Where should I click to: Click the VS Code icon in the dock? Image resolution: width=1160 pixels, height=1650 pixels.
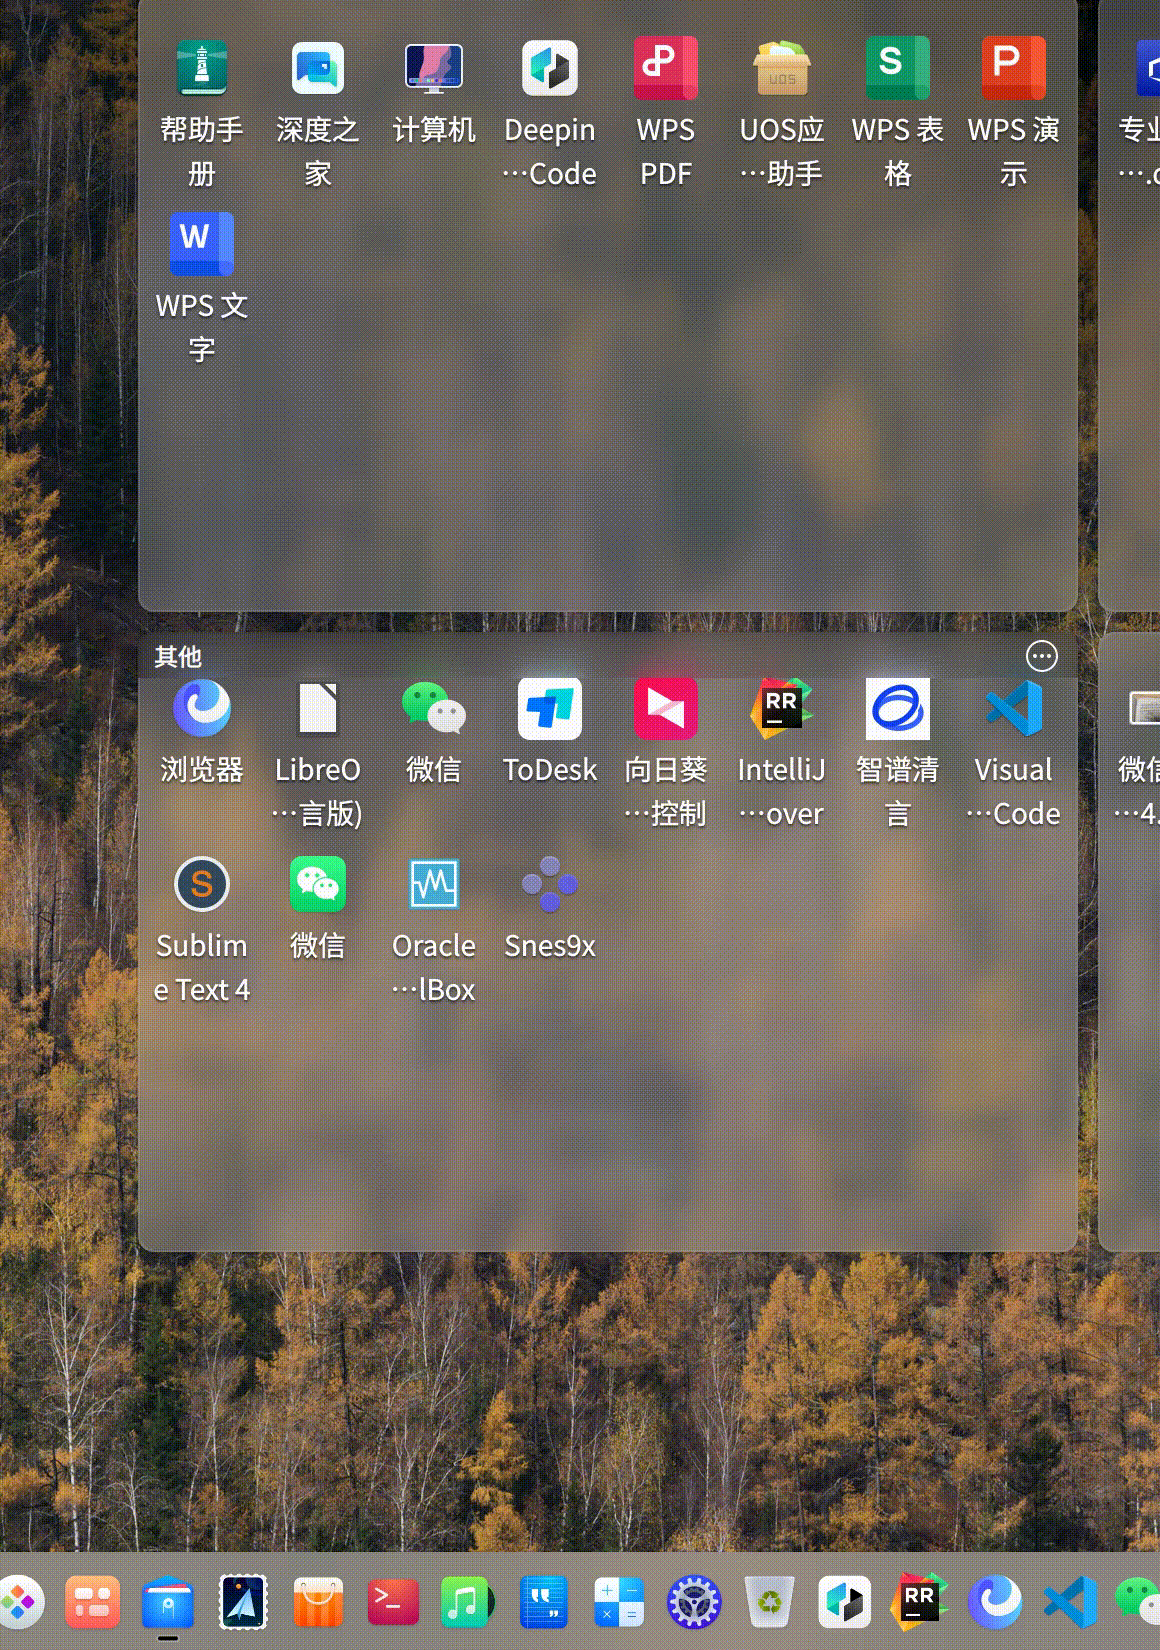tap(1070, 1602)
